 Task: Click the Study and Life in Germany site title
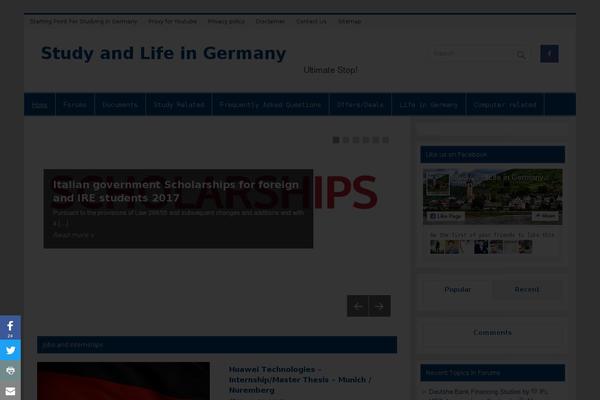tap(163, 54)
